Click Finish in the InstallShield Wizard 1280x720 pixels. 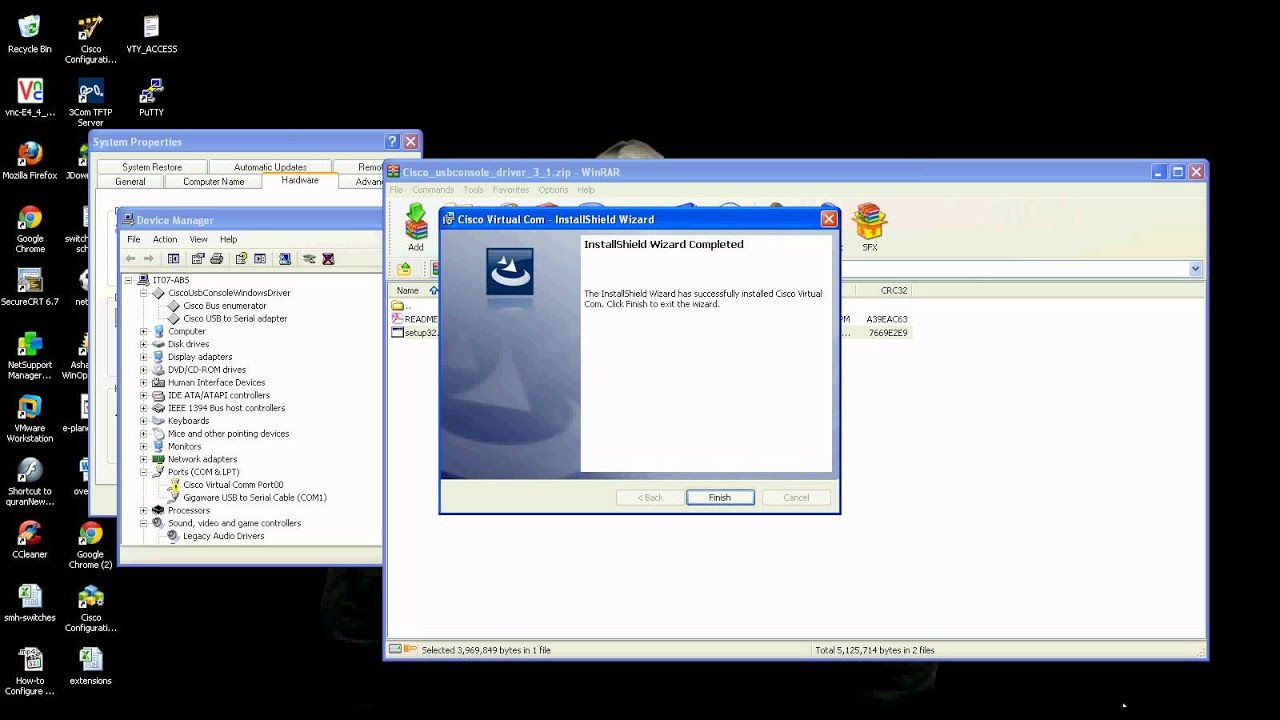click(720, 497)
